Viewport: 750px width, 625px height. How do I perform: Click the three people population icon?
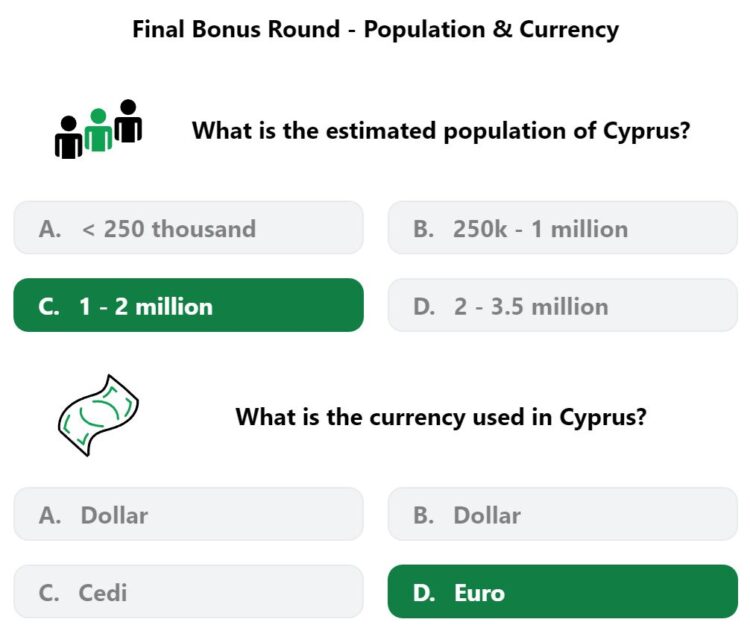pyautogui.click(x=99, y=129)
